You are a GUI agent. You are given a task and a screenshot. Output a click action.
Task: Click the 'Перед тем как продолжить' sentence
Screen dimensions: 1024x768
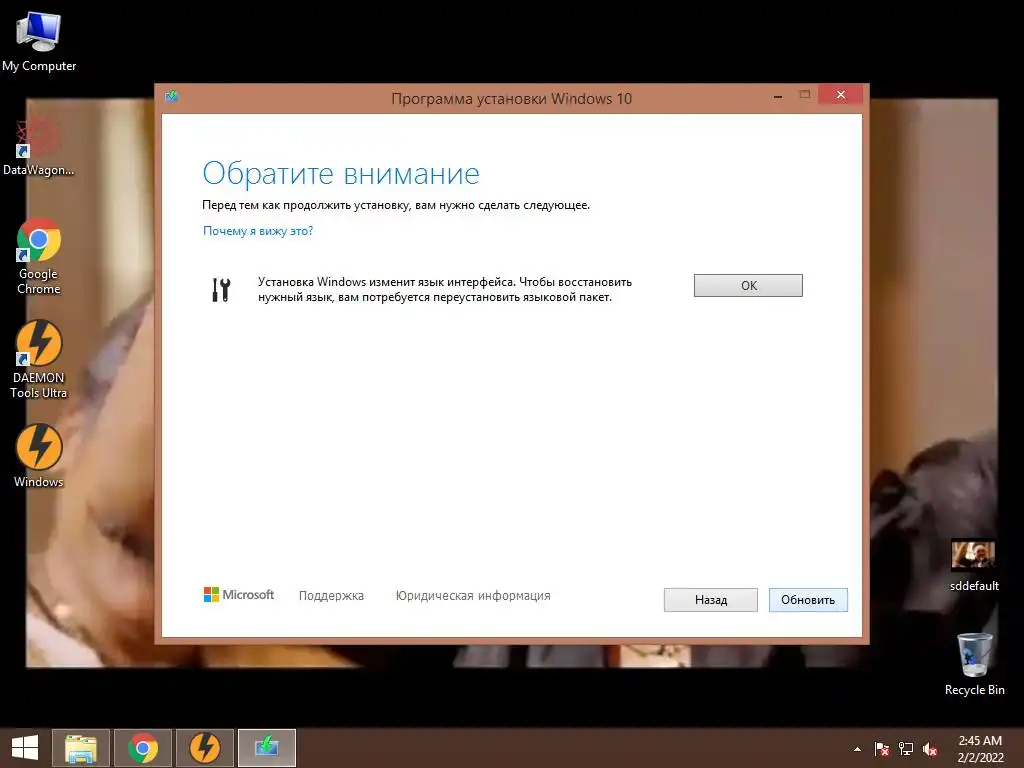click(396, 205)
